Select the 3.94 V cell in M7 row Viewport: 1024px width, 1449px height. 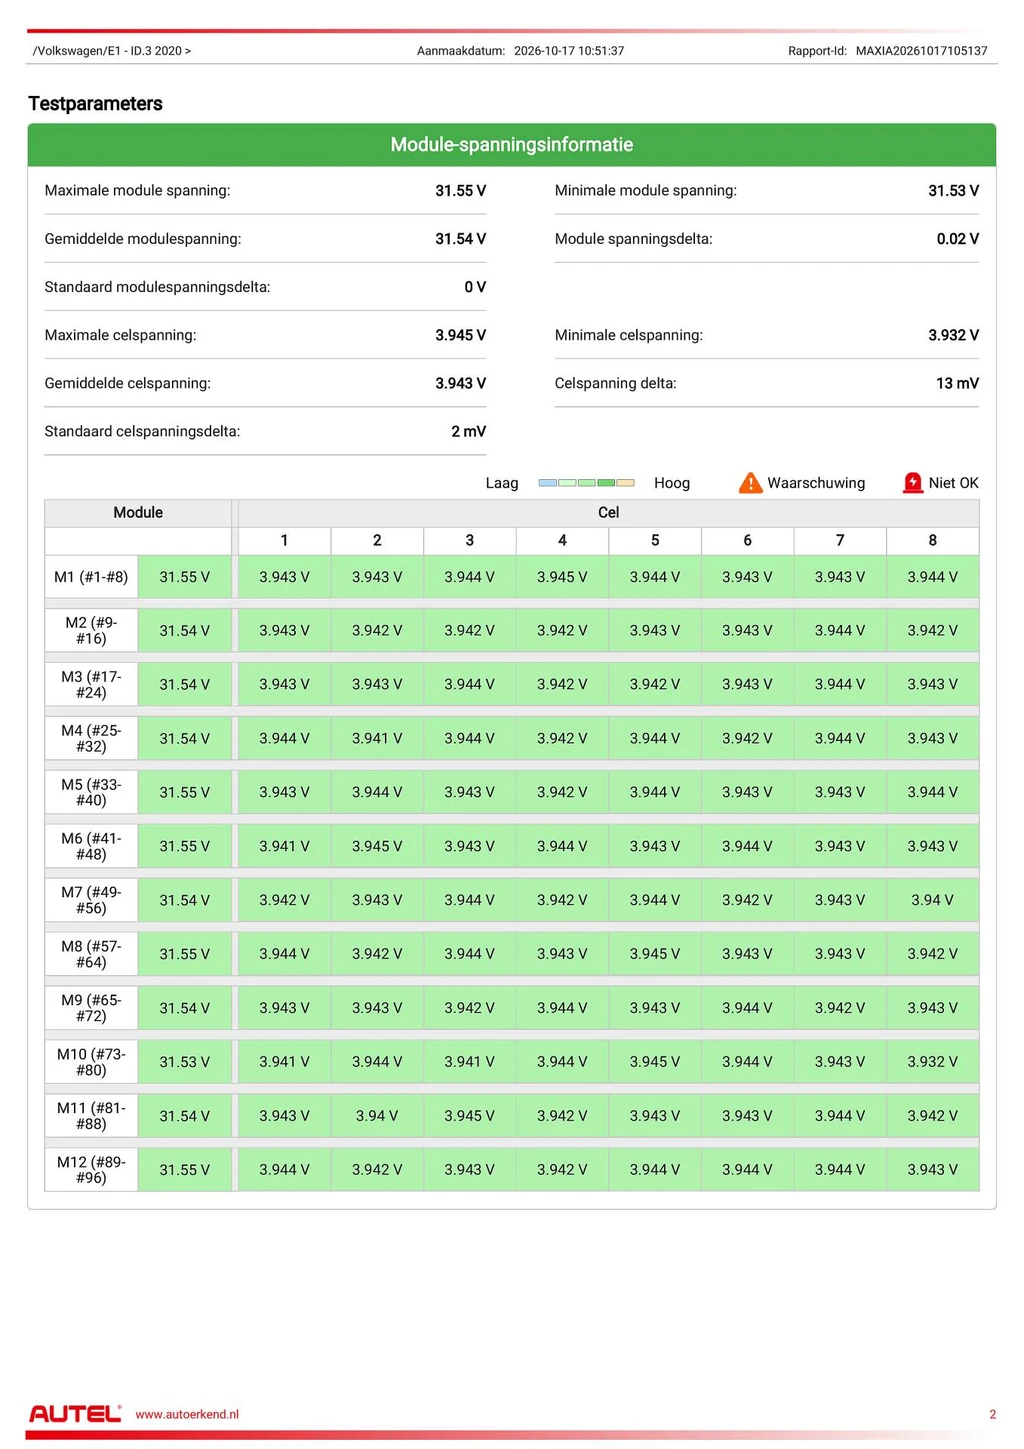932,900
